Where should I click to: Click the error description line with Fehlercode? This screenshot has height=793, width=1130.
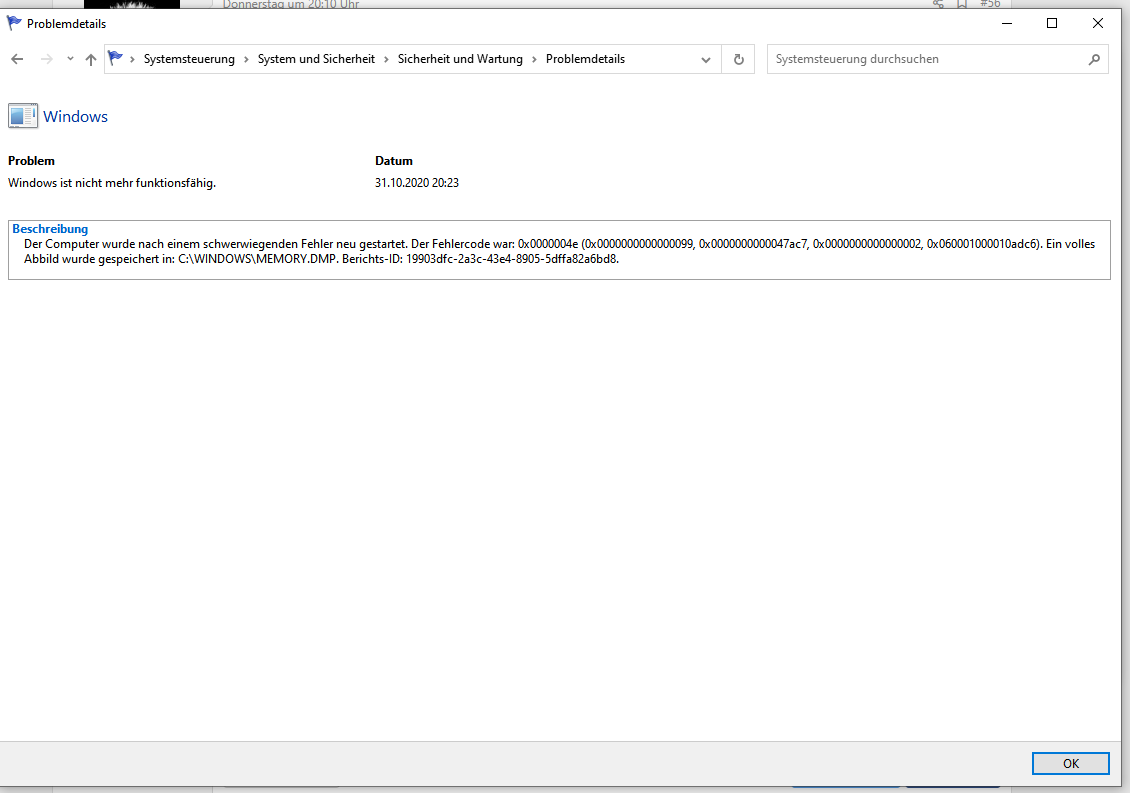point(559,244)
